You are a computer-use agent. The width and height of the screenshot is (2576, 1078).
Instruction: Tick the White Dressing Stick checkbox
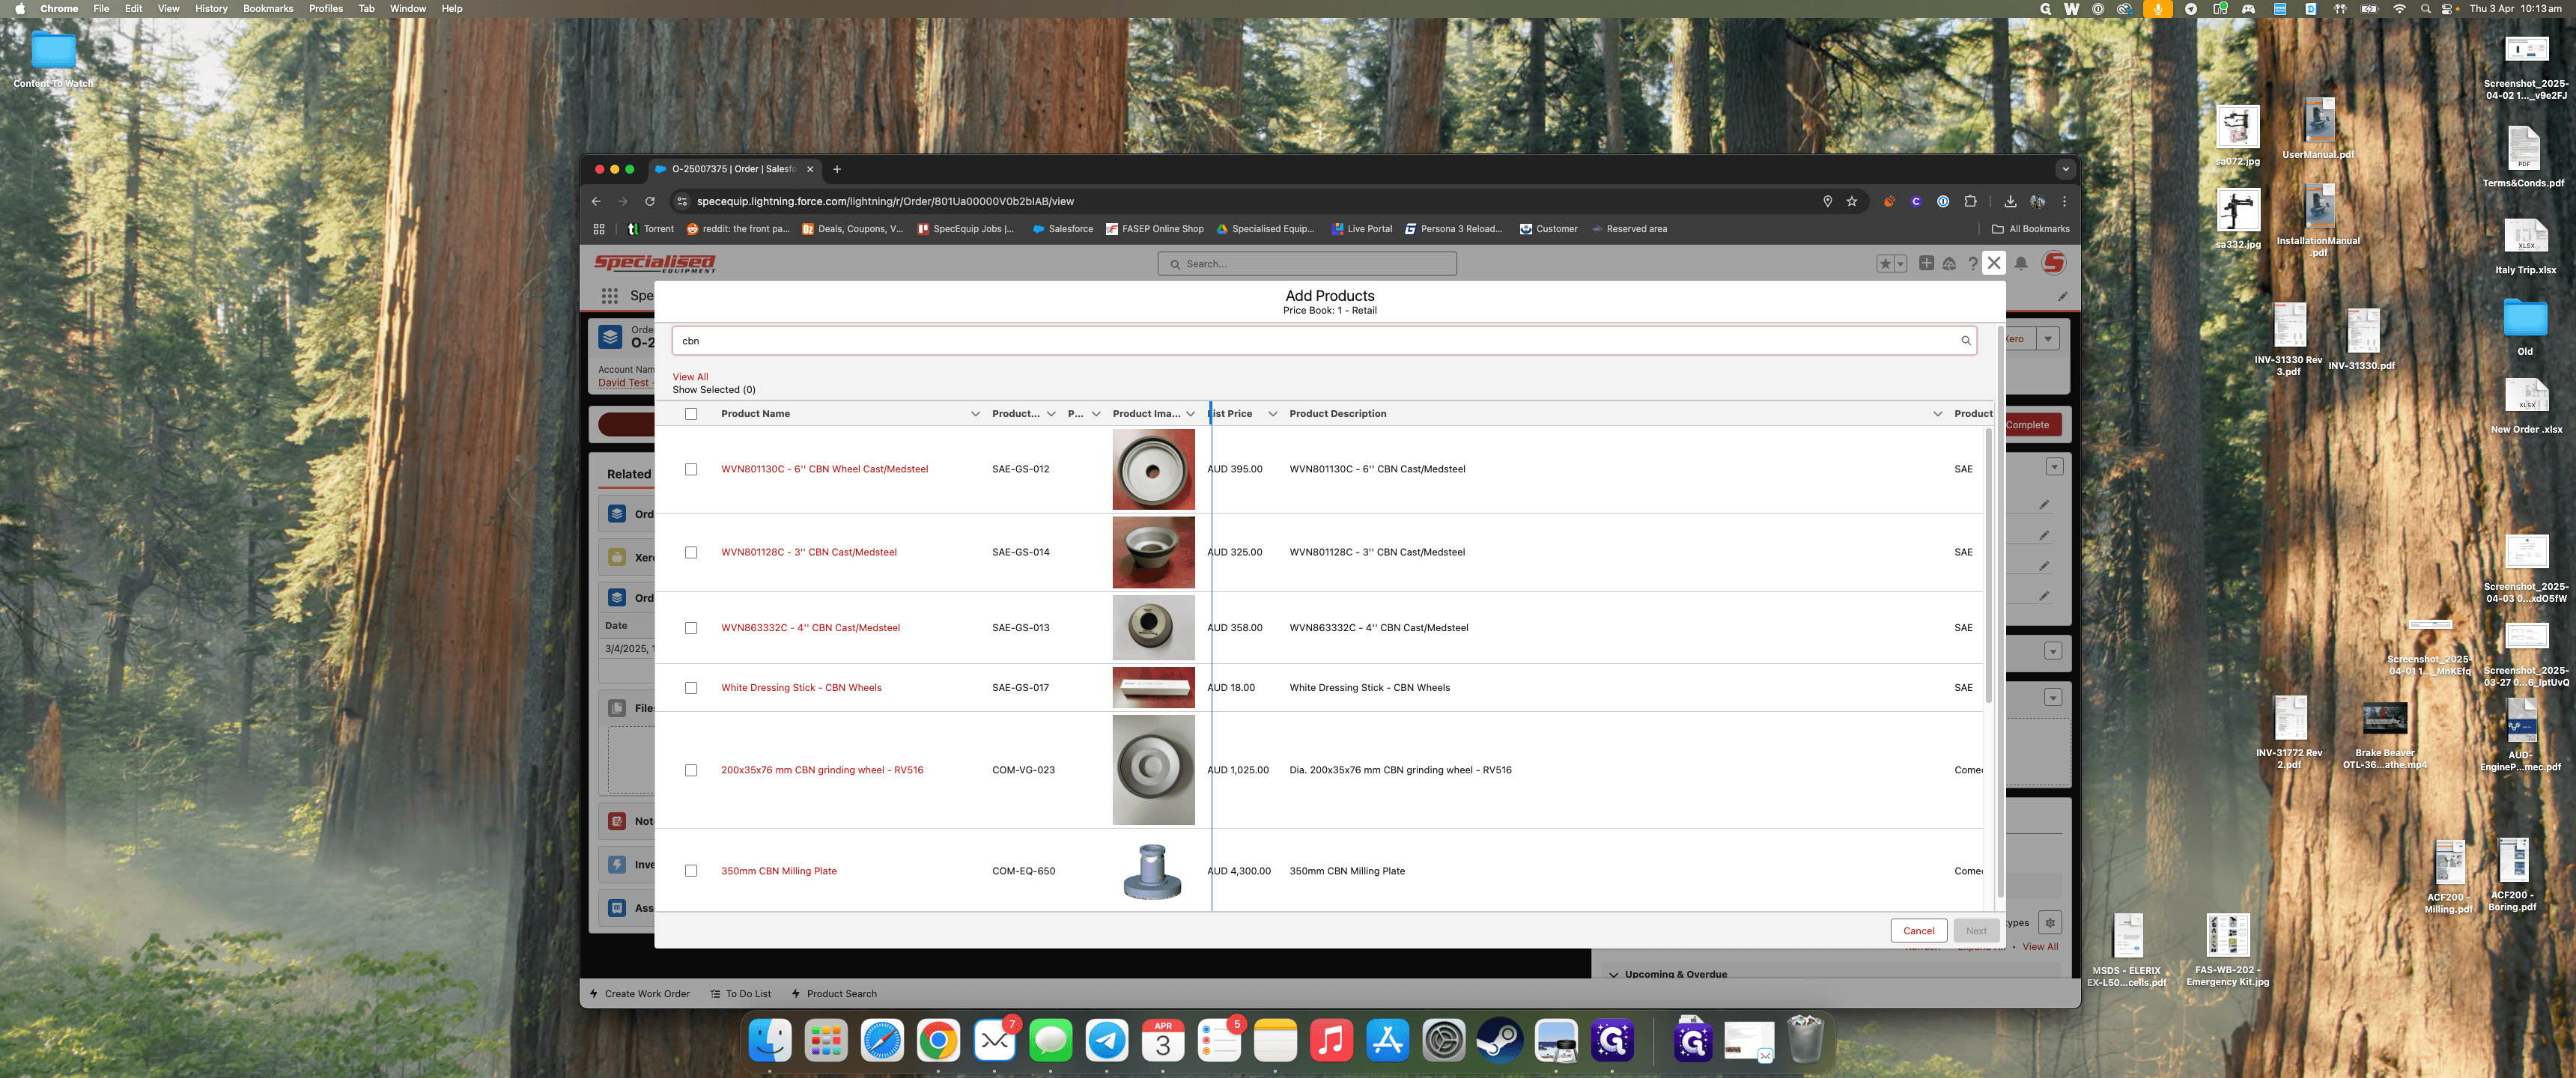(691, 688)
